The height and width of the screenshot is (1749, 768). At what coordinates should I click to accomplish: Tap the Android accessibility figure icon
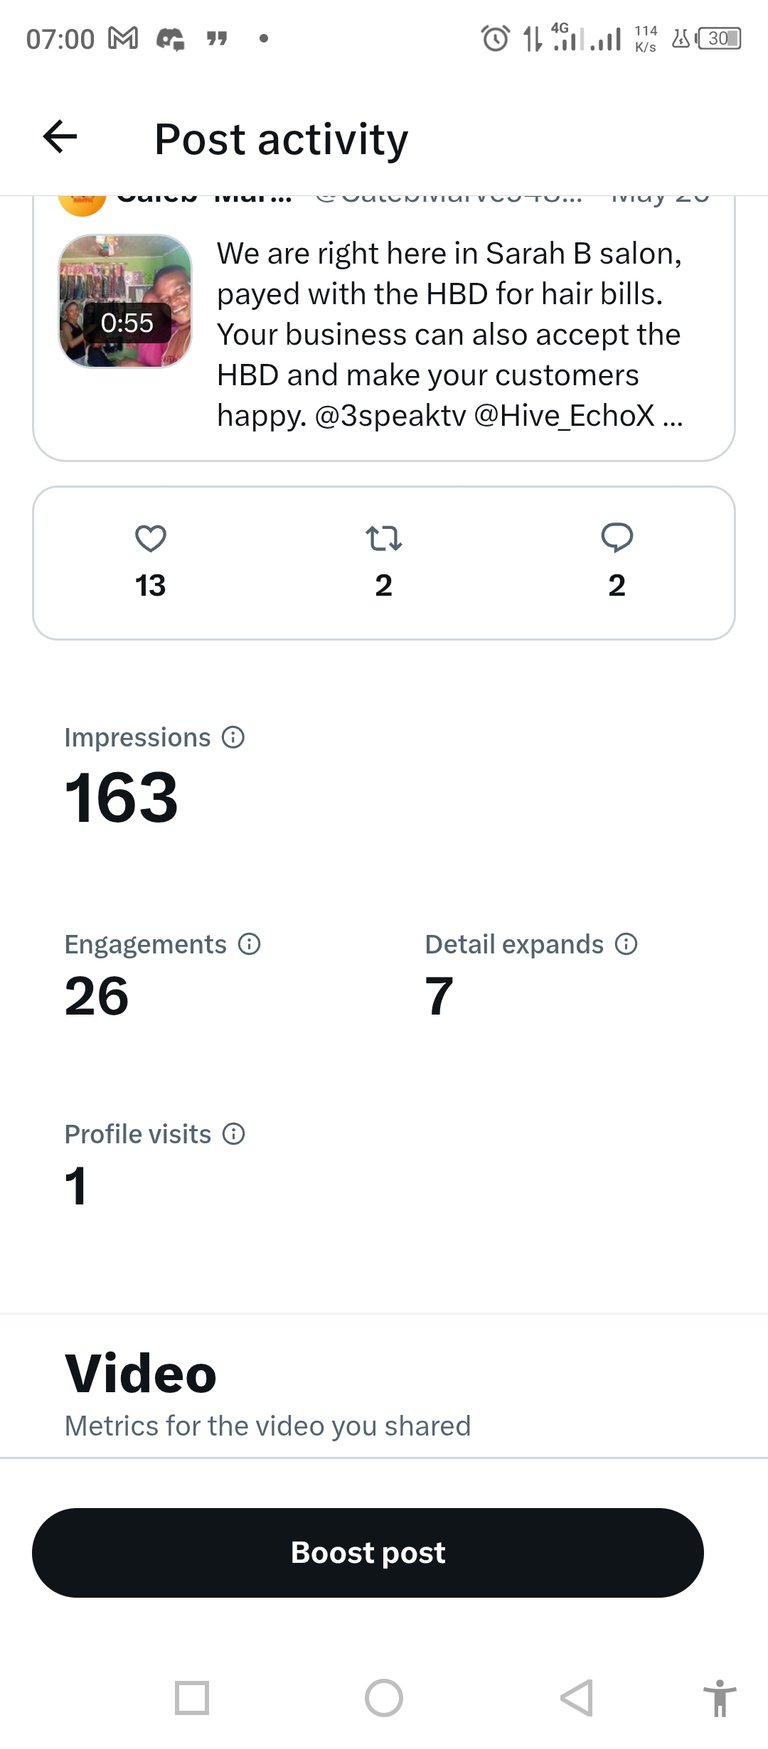719,1698
